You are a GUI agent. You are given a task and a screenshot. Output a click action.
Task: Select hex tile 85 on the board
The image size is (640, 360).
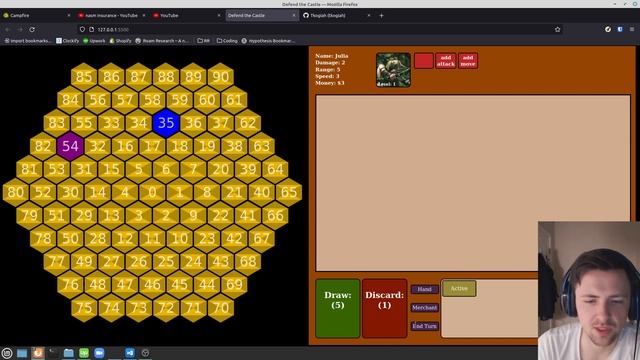[x=84, y=77]
